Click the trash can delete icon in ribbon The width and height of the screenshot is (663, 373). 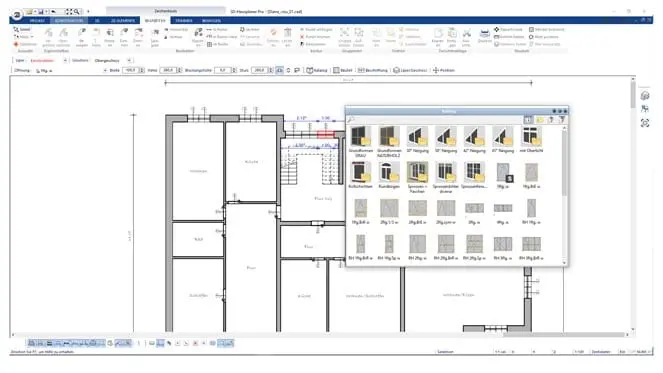click(288, 33)
